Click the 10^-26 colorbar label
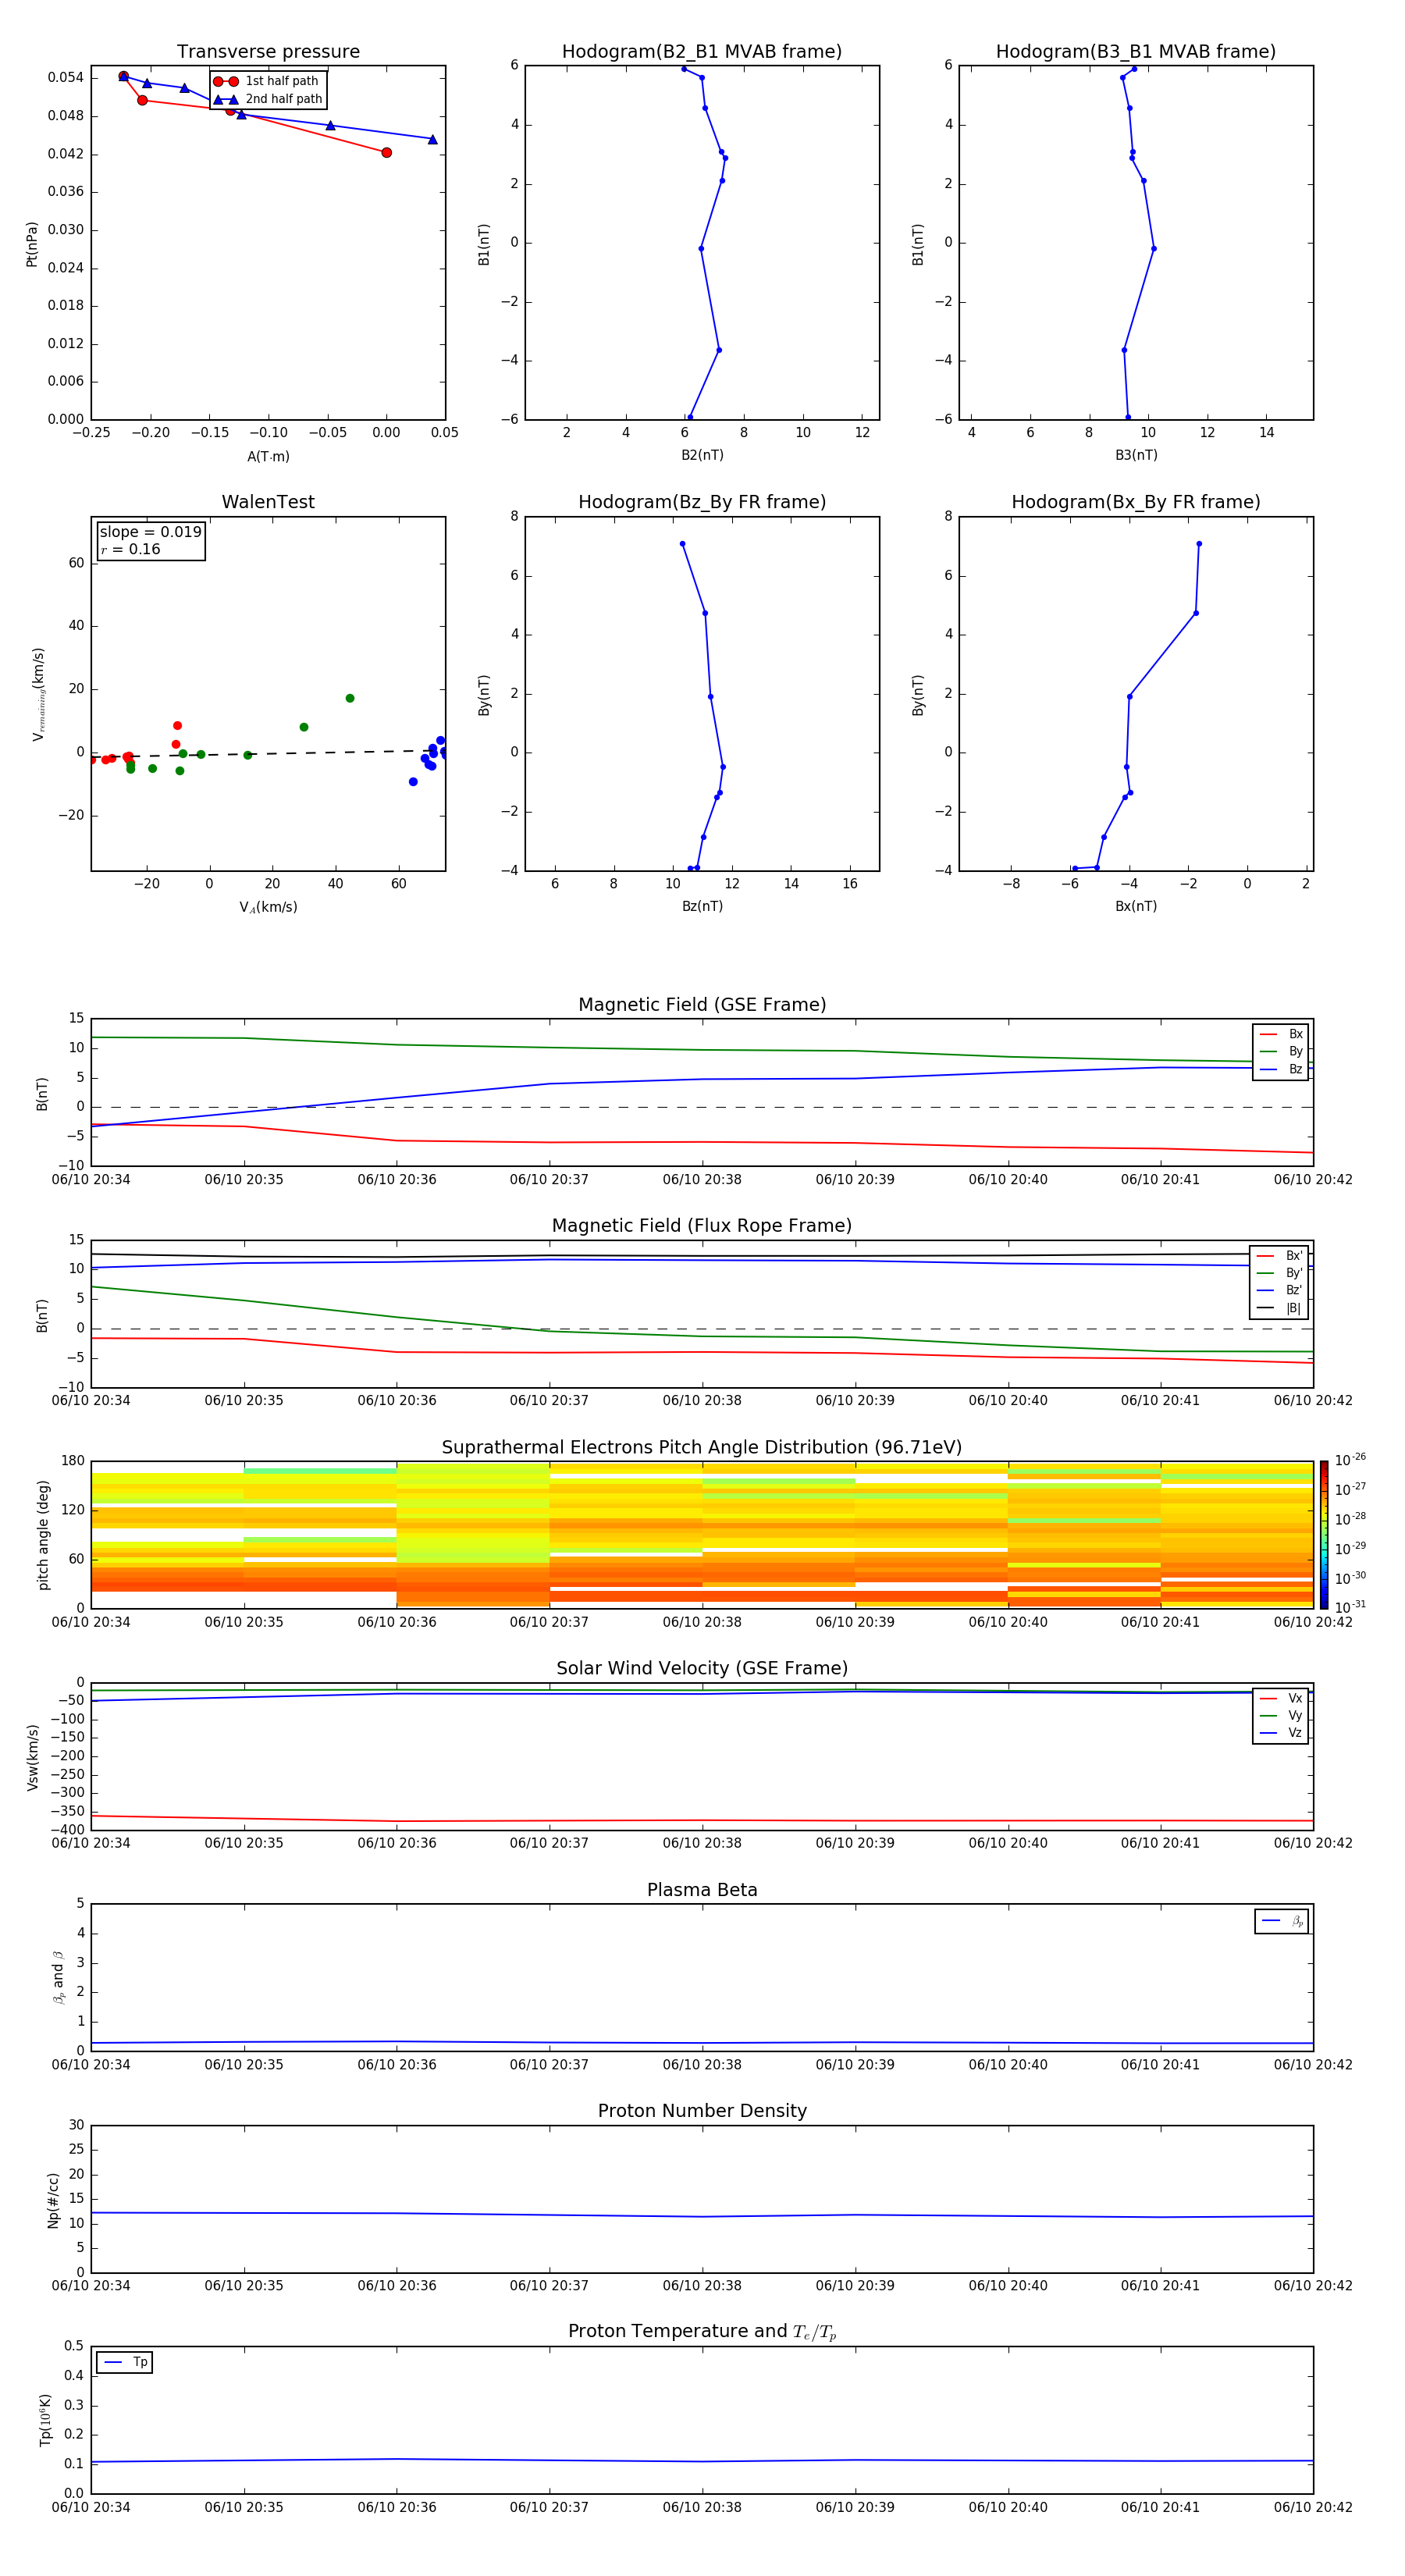The width and height of the screenshot is (1405, 2576). coord(1350,1460)
